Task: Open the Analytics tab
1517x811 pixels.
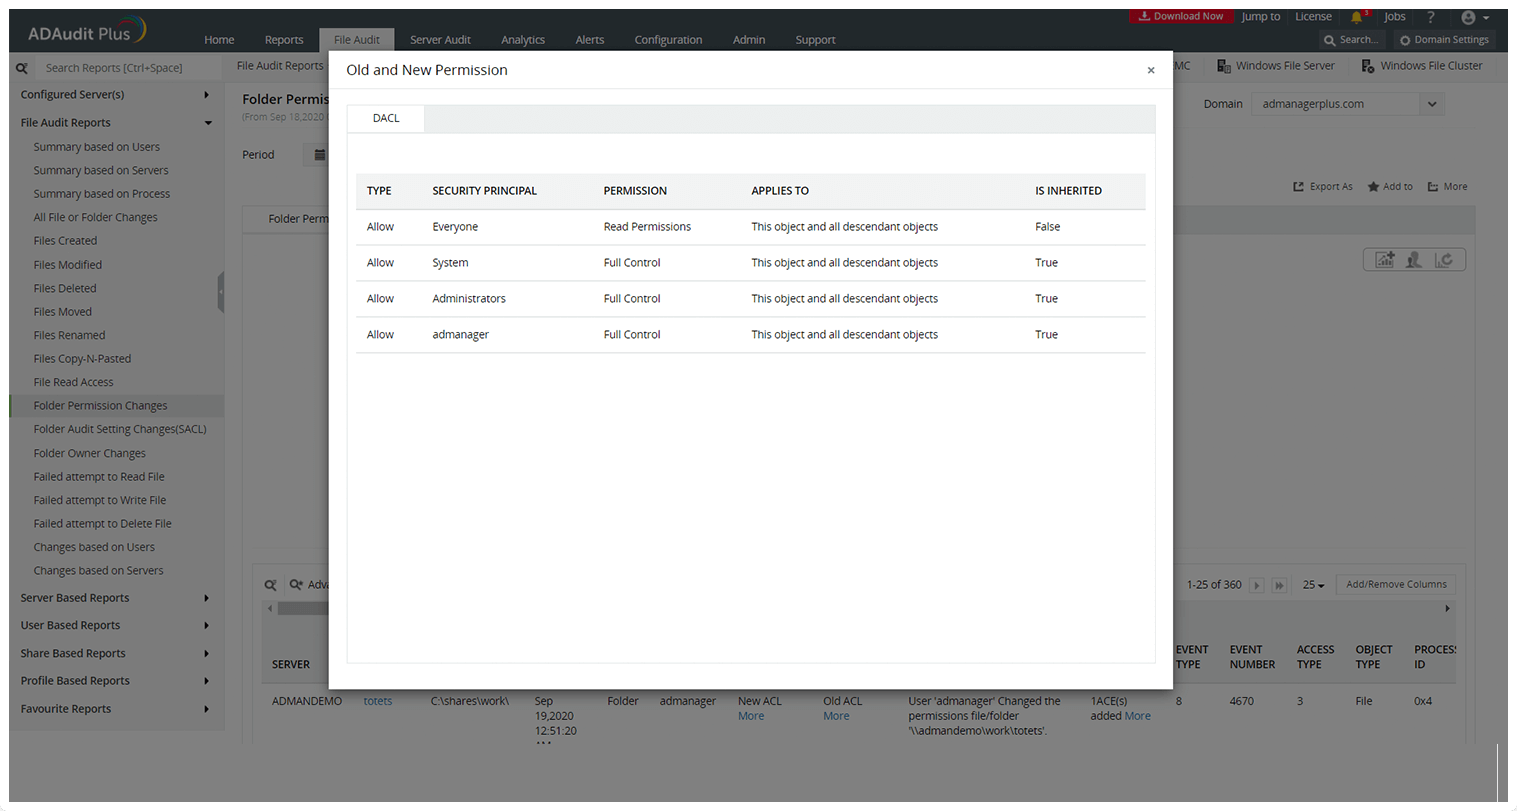Action: pos(523,40)
